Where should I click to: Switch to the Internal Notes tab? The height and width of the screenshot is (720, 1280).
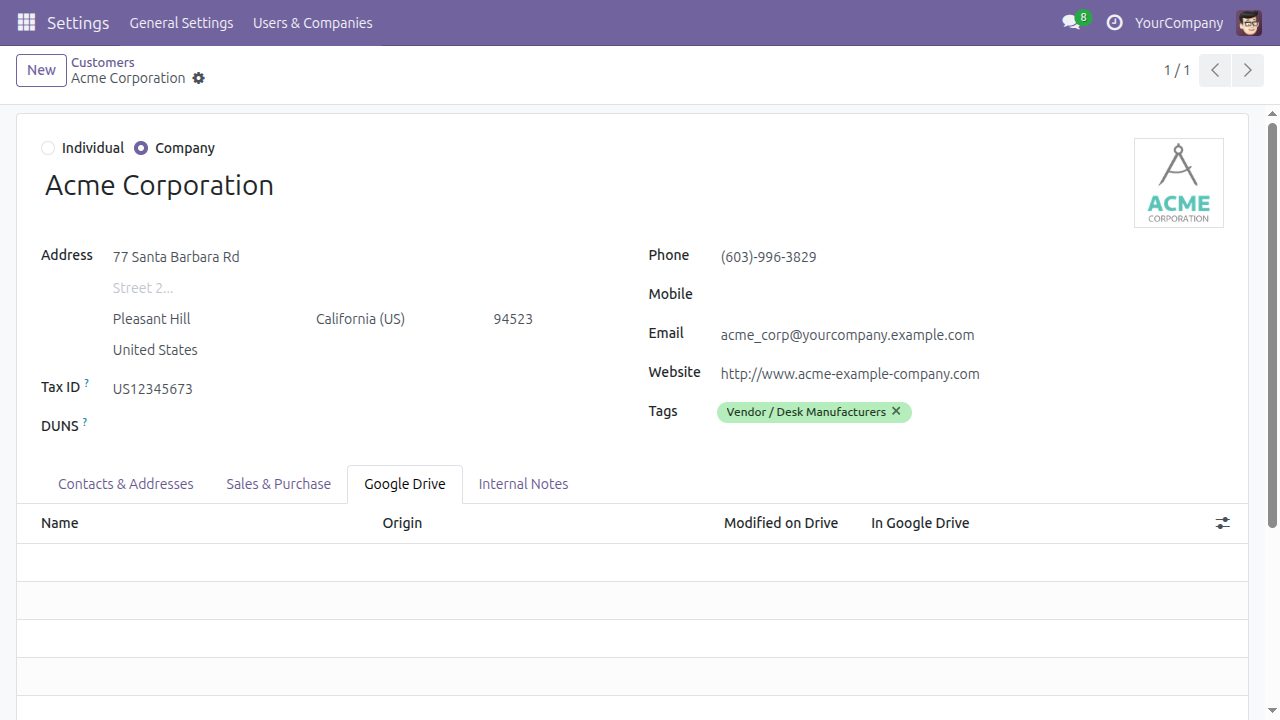[x=523, y=484]
